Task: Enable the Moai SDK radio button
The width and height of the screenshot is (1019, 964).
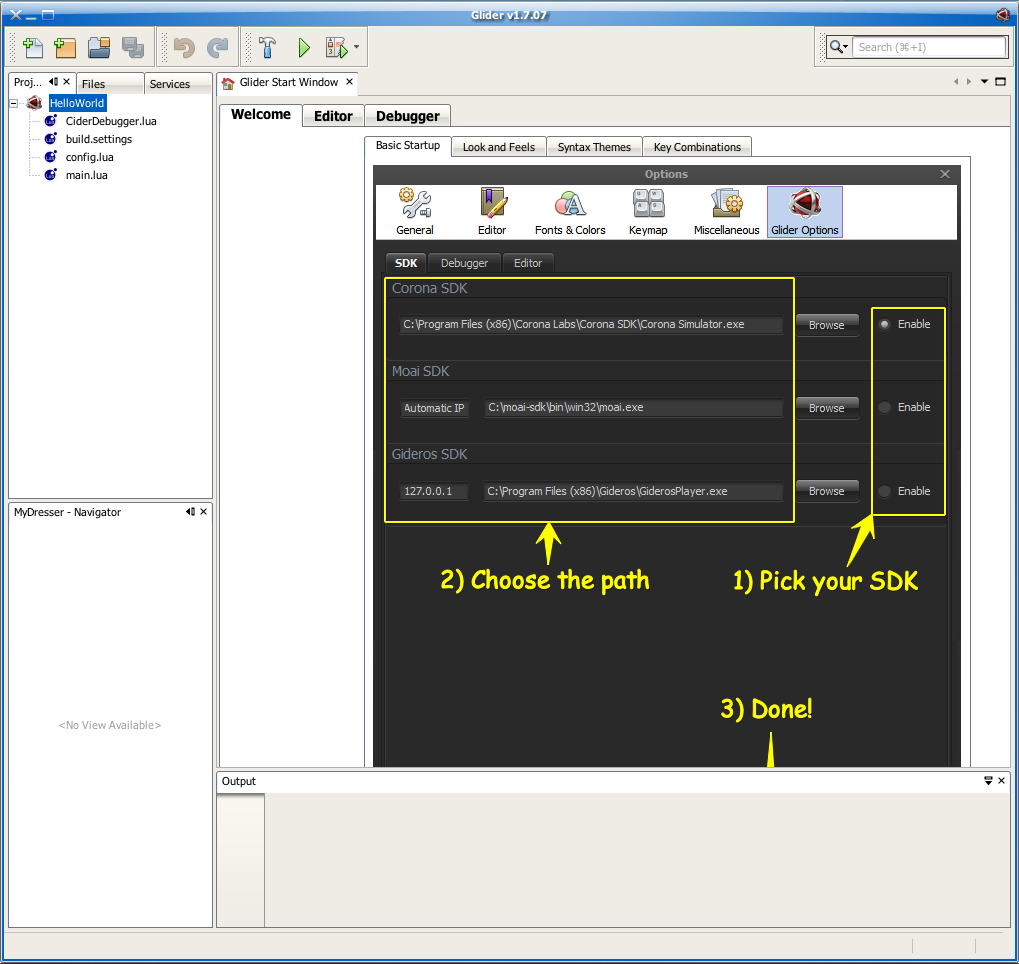Action: coord(885,407)
